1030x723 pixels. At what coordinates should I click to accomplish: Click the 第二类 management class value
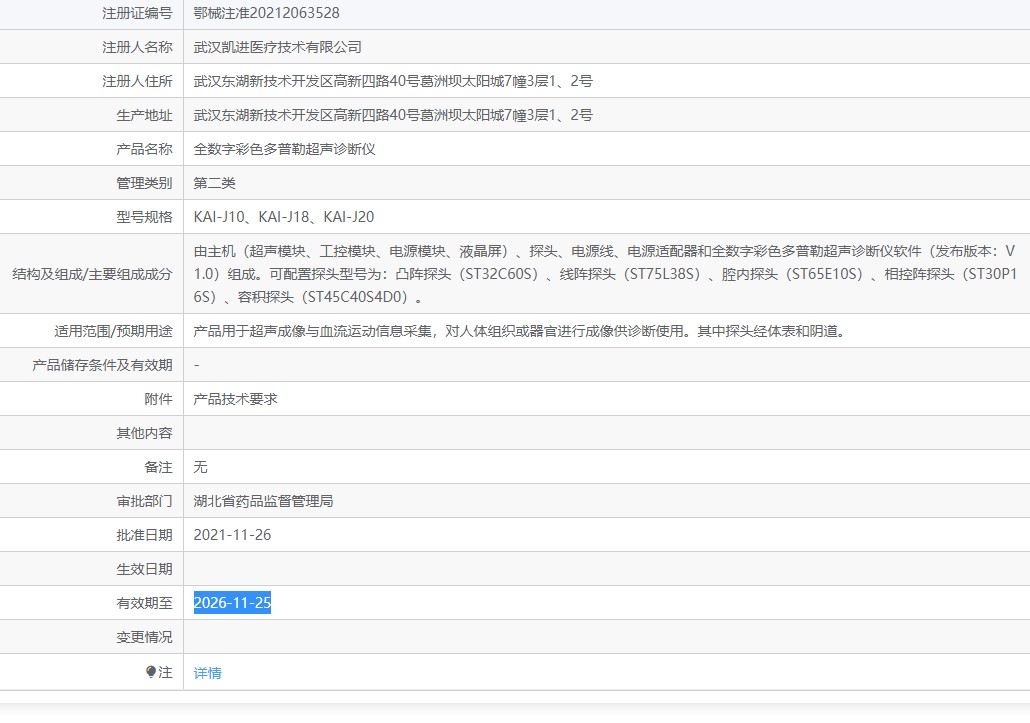(x=214, y=183)
